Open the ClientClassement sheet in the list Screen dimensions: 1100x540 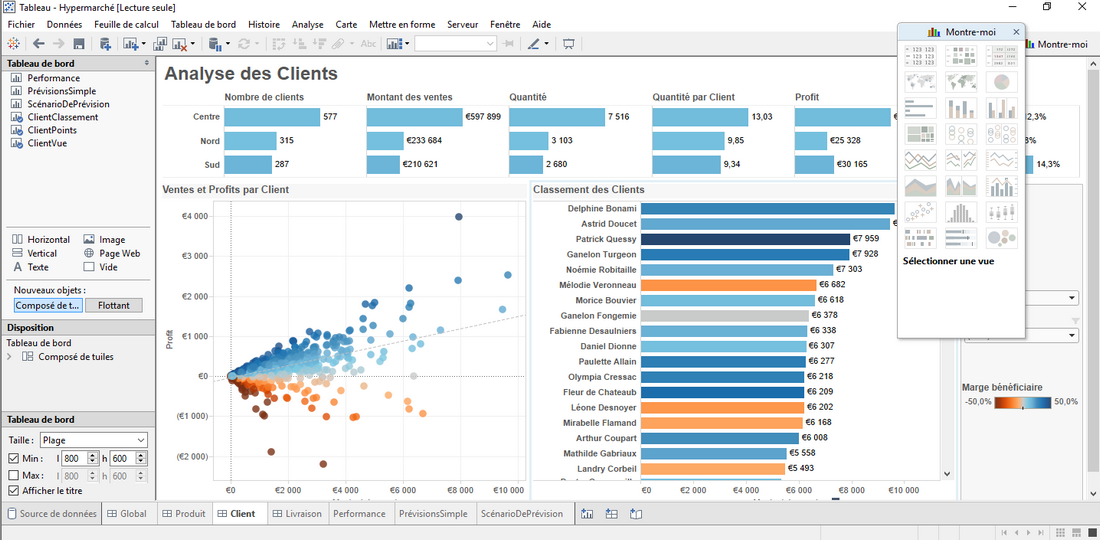(62, 117)
